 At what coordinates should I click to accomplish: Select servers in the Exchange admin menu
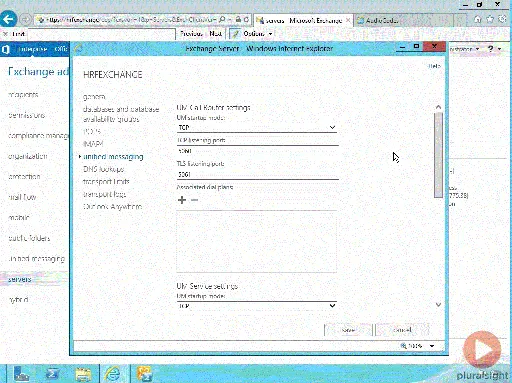pyautogui.click(x=20, y=279)
